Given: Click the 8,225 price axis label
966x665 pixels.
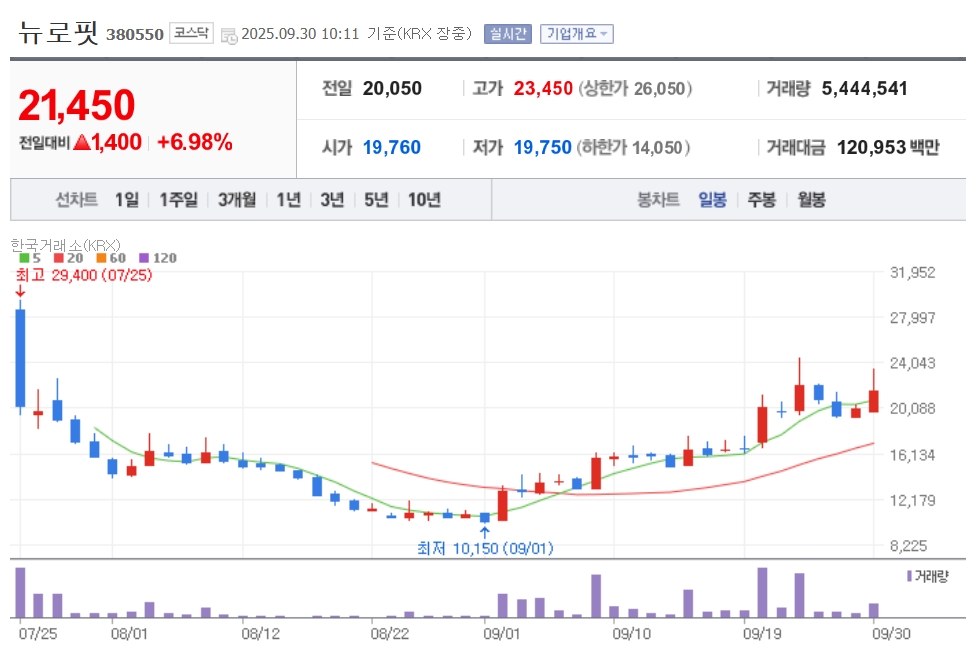Looking at the screenshot, I should coord(908,545).
